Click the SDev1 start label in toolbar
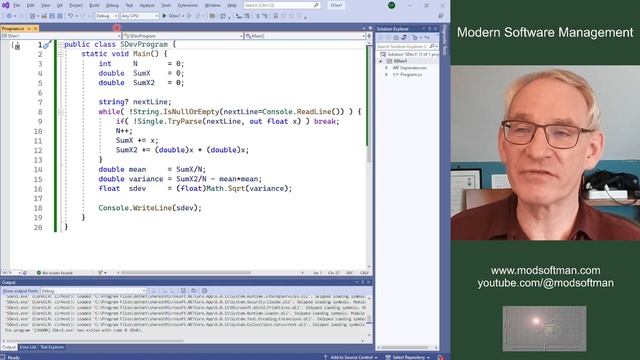The height and width of the screenshot is (360, 640). [x=174, y=16]
